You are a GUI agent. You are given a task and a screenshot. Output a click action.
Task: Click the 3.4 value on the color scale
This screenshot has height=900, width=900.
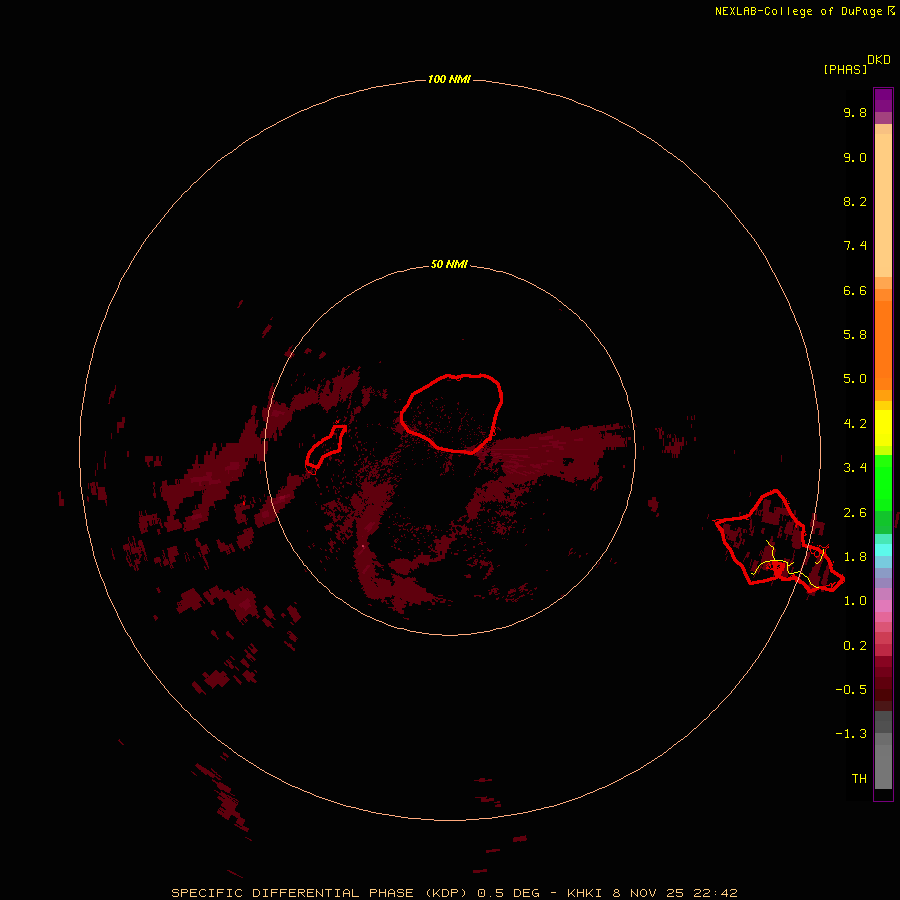(x=855, y=468)
